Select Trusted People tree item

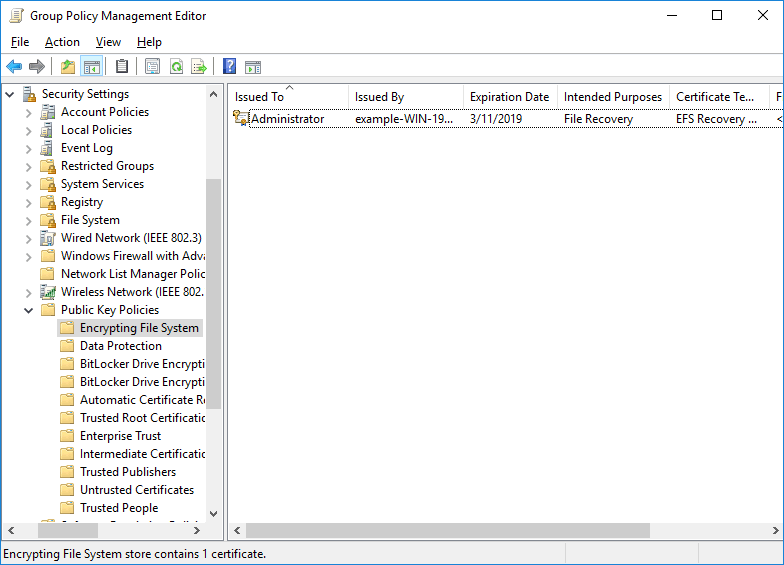point(119,508)
